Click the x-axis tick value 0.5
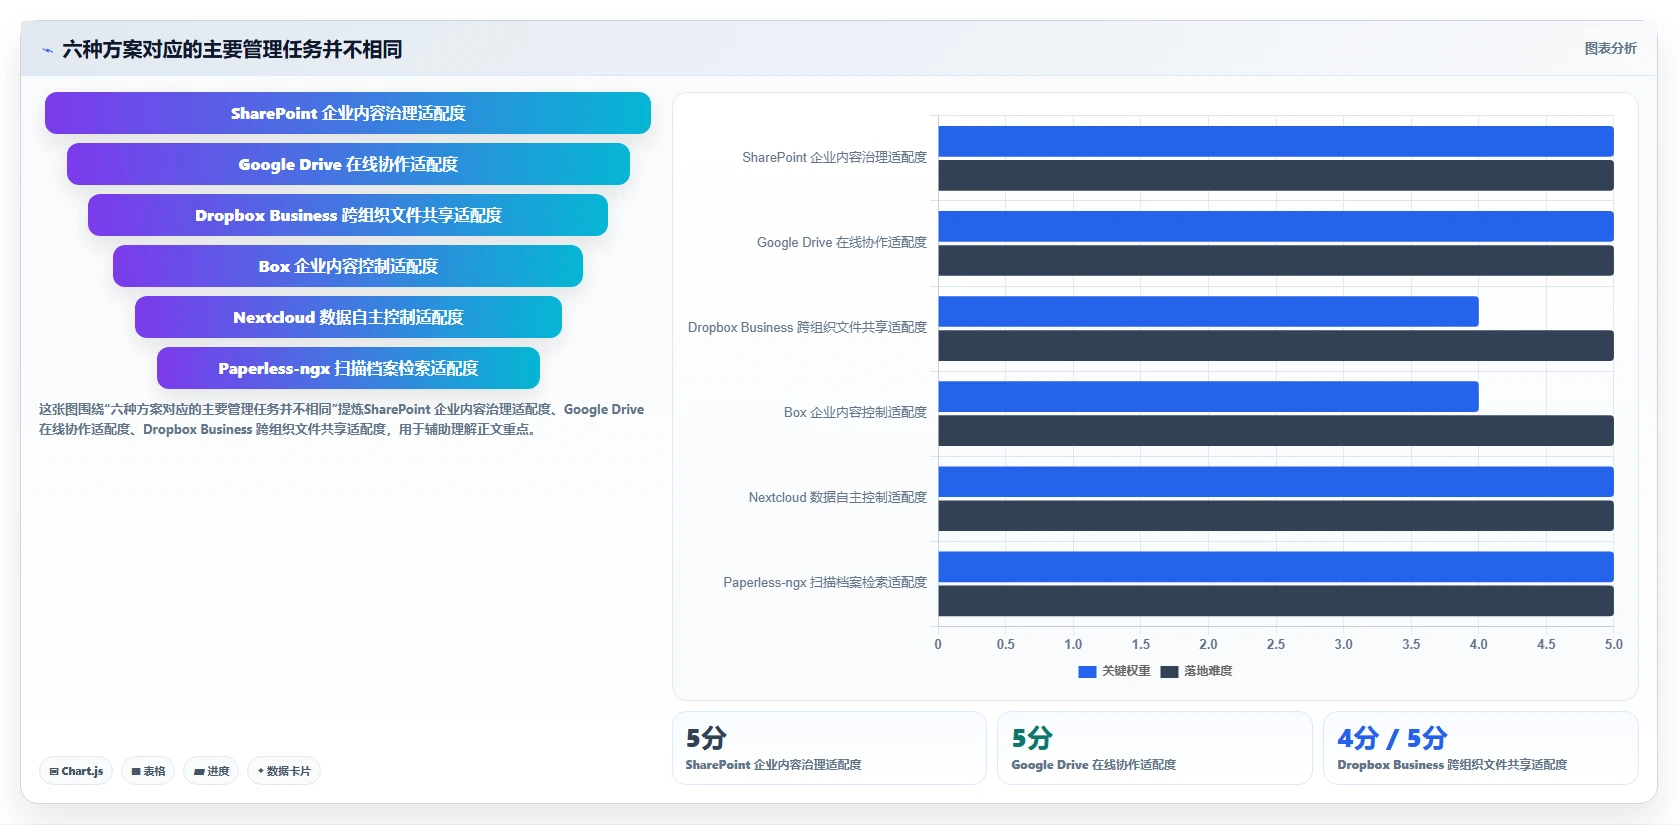This screenshot has height=825, width=1678. [x=1006, y=644]
